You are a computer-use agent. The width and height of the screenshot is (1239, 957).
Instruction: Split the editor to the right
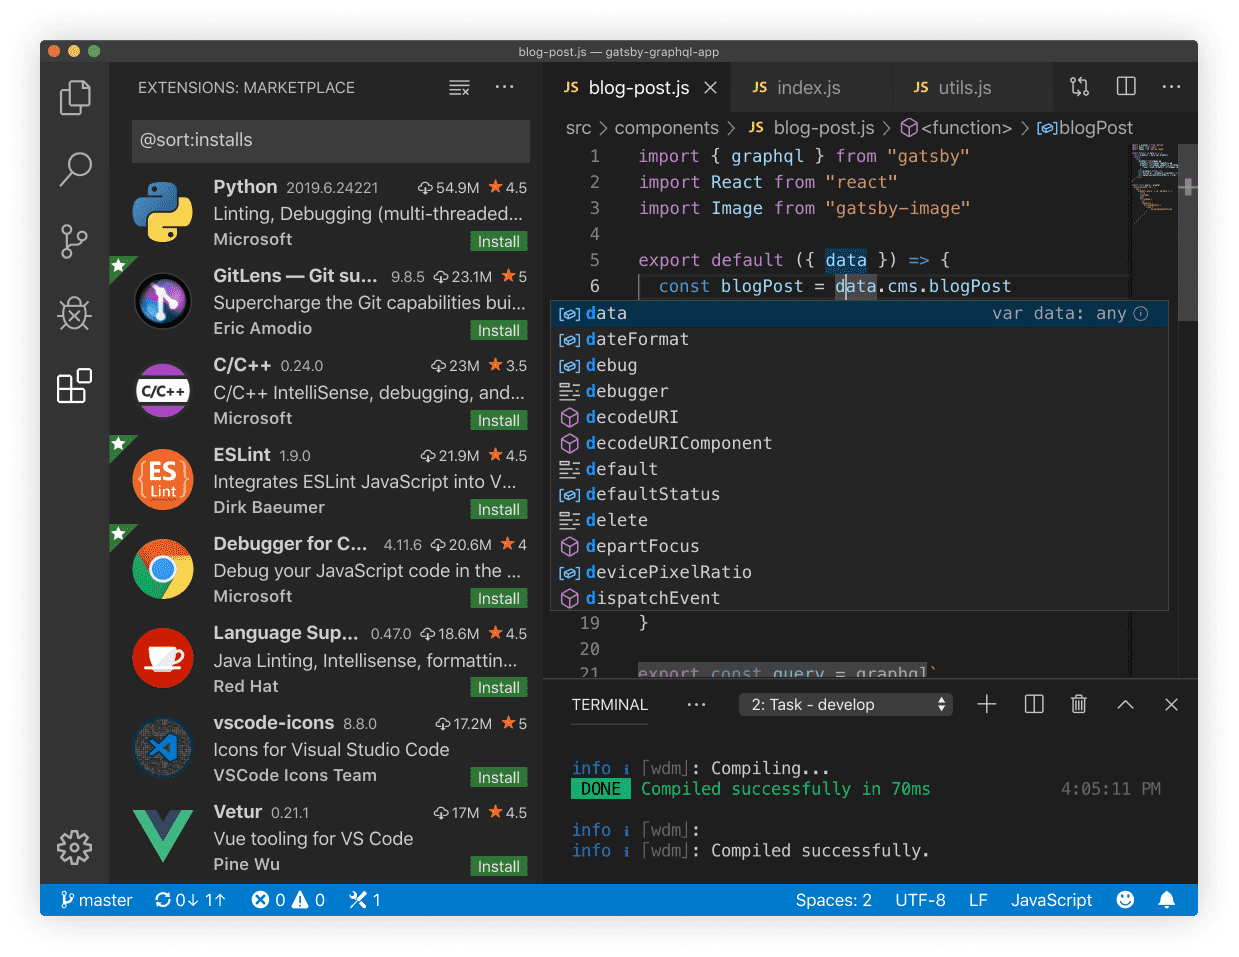coord(1126,86)
